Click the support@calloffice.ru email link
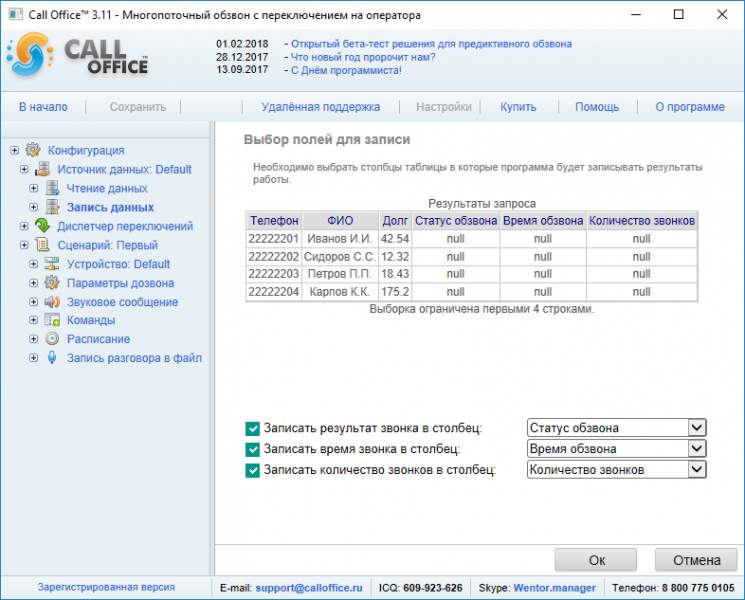Image resolution: width=745 pixels, height=600 pixels. [x=309, y=588]
